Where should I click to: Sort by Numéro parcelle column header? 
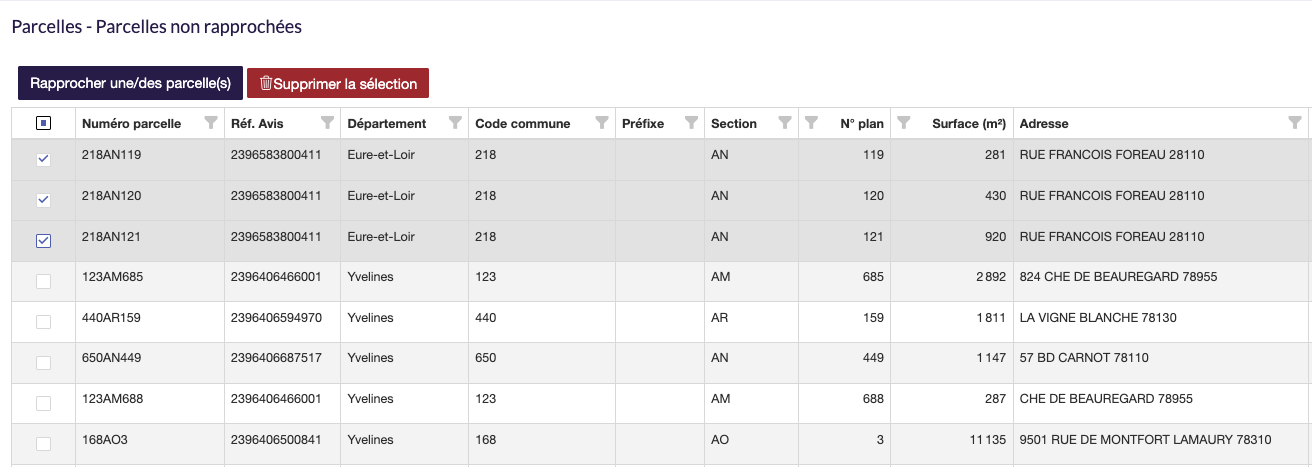132,124
